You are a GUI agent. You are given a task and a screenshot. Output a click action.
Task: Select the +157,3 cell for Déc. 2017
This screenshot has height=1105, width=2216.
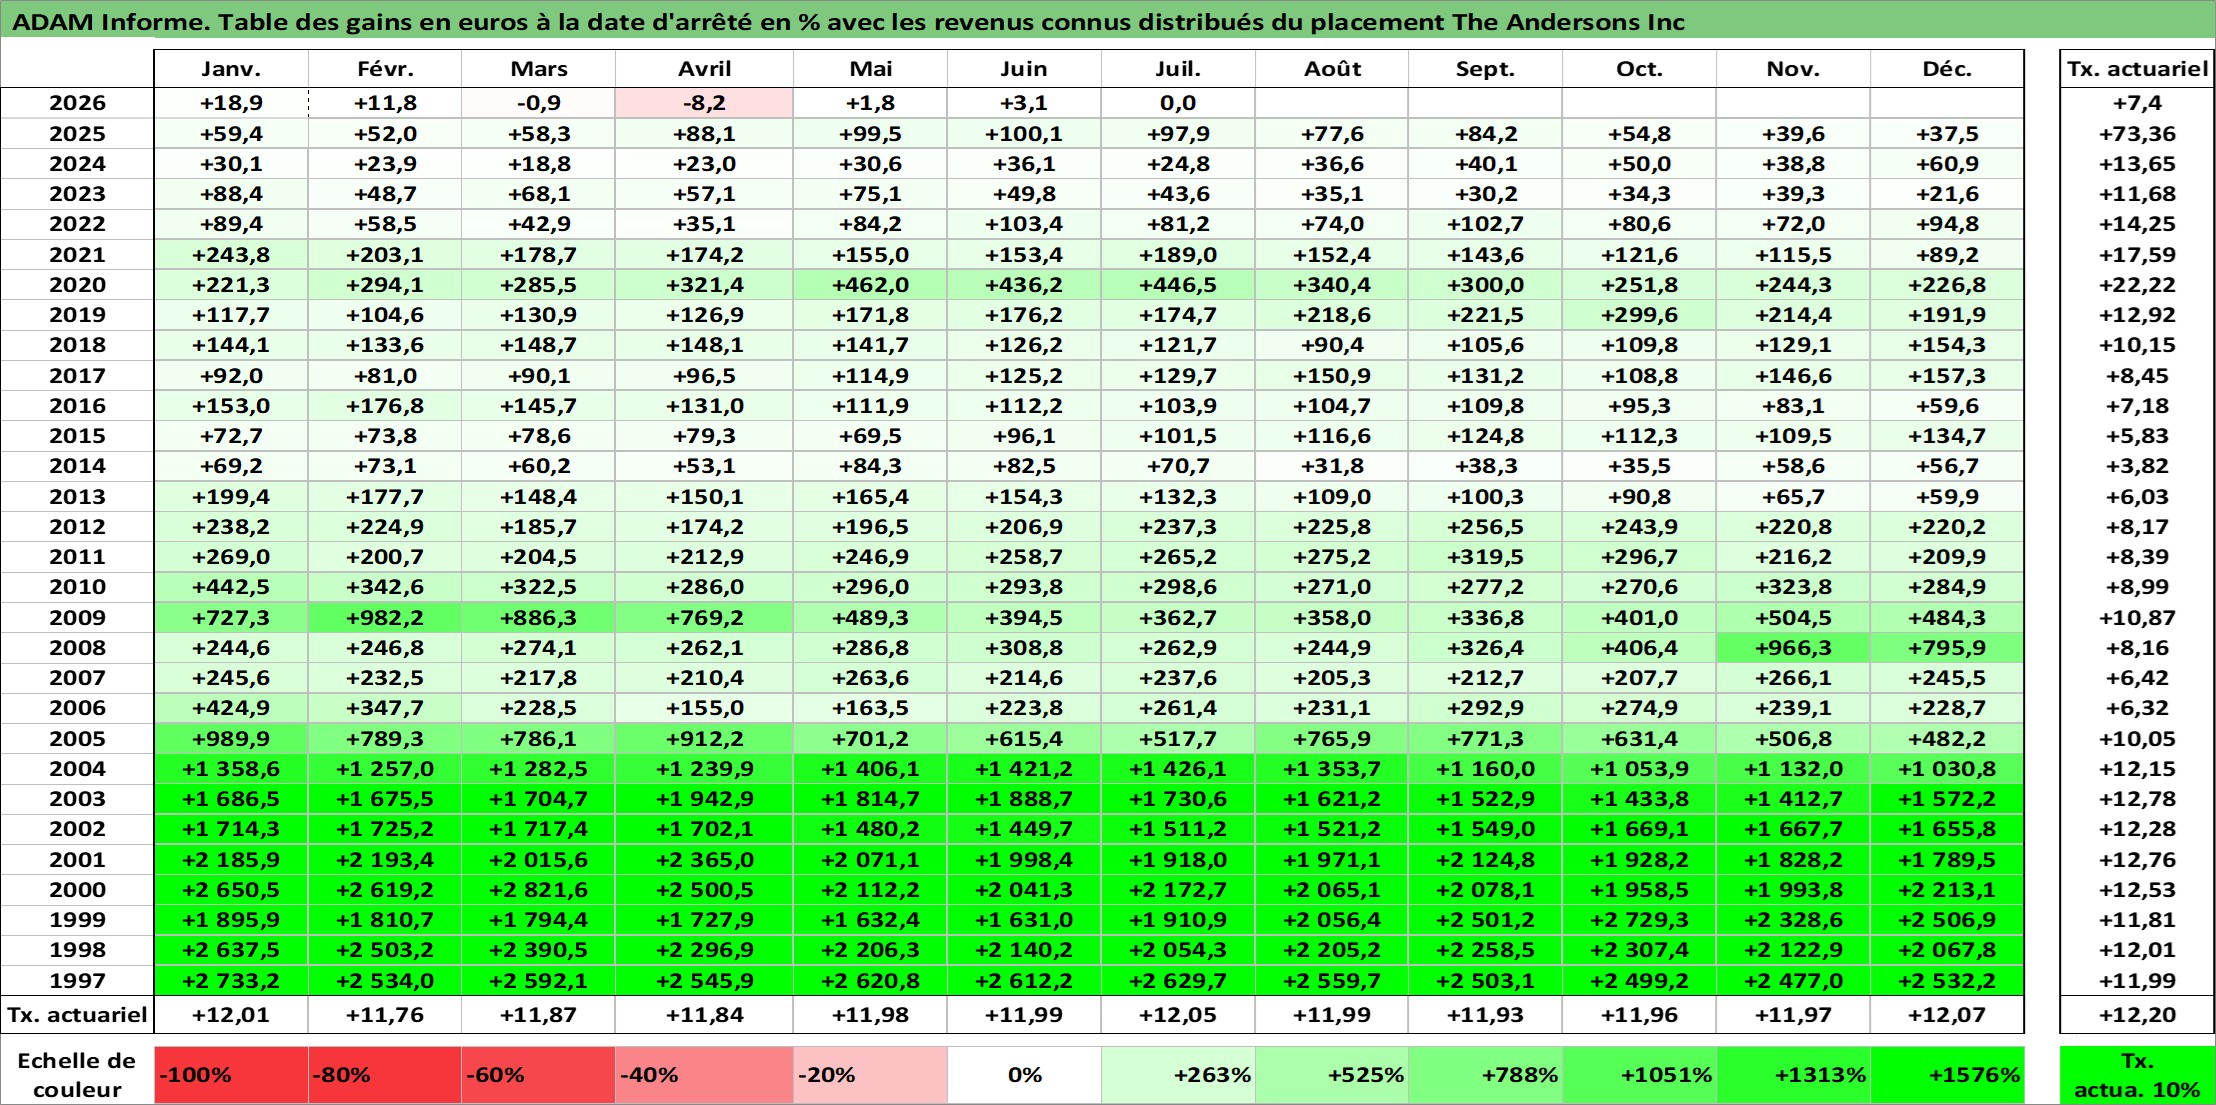(x=1947, y=376)
